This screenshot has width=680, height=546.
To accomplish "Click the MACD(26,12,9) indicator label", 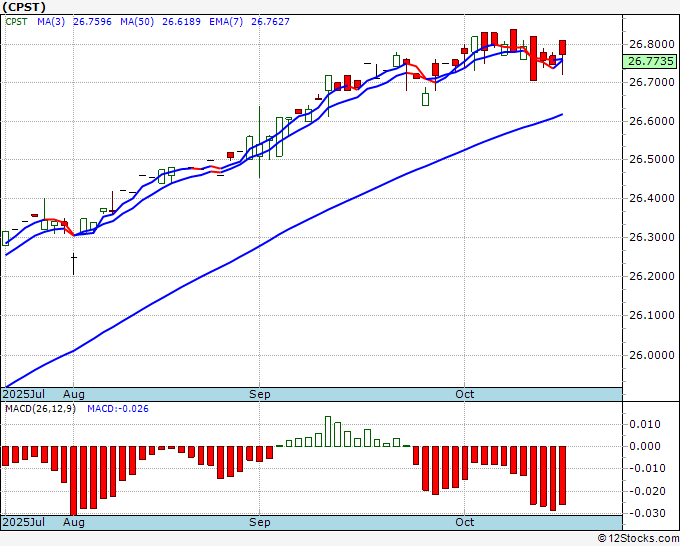I will pos(40,409).
